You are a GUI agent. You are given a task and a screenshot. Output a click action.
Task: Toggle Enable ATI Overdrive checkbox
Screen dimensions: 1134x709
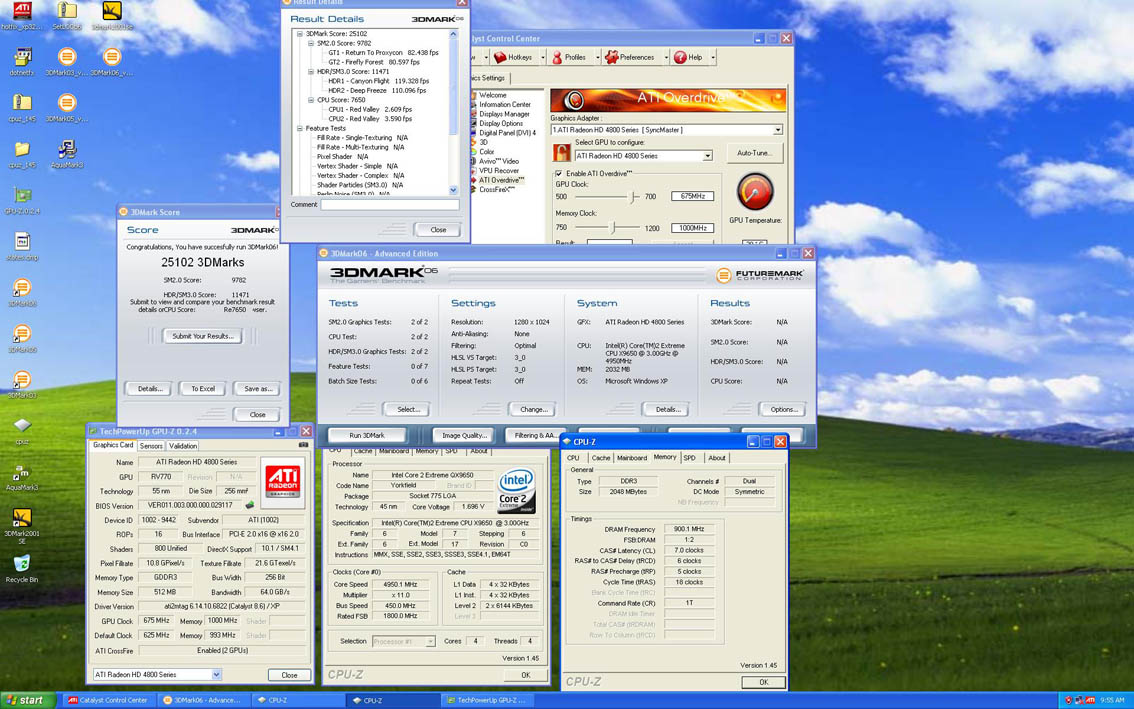[x=558, y=174]
